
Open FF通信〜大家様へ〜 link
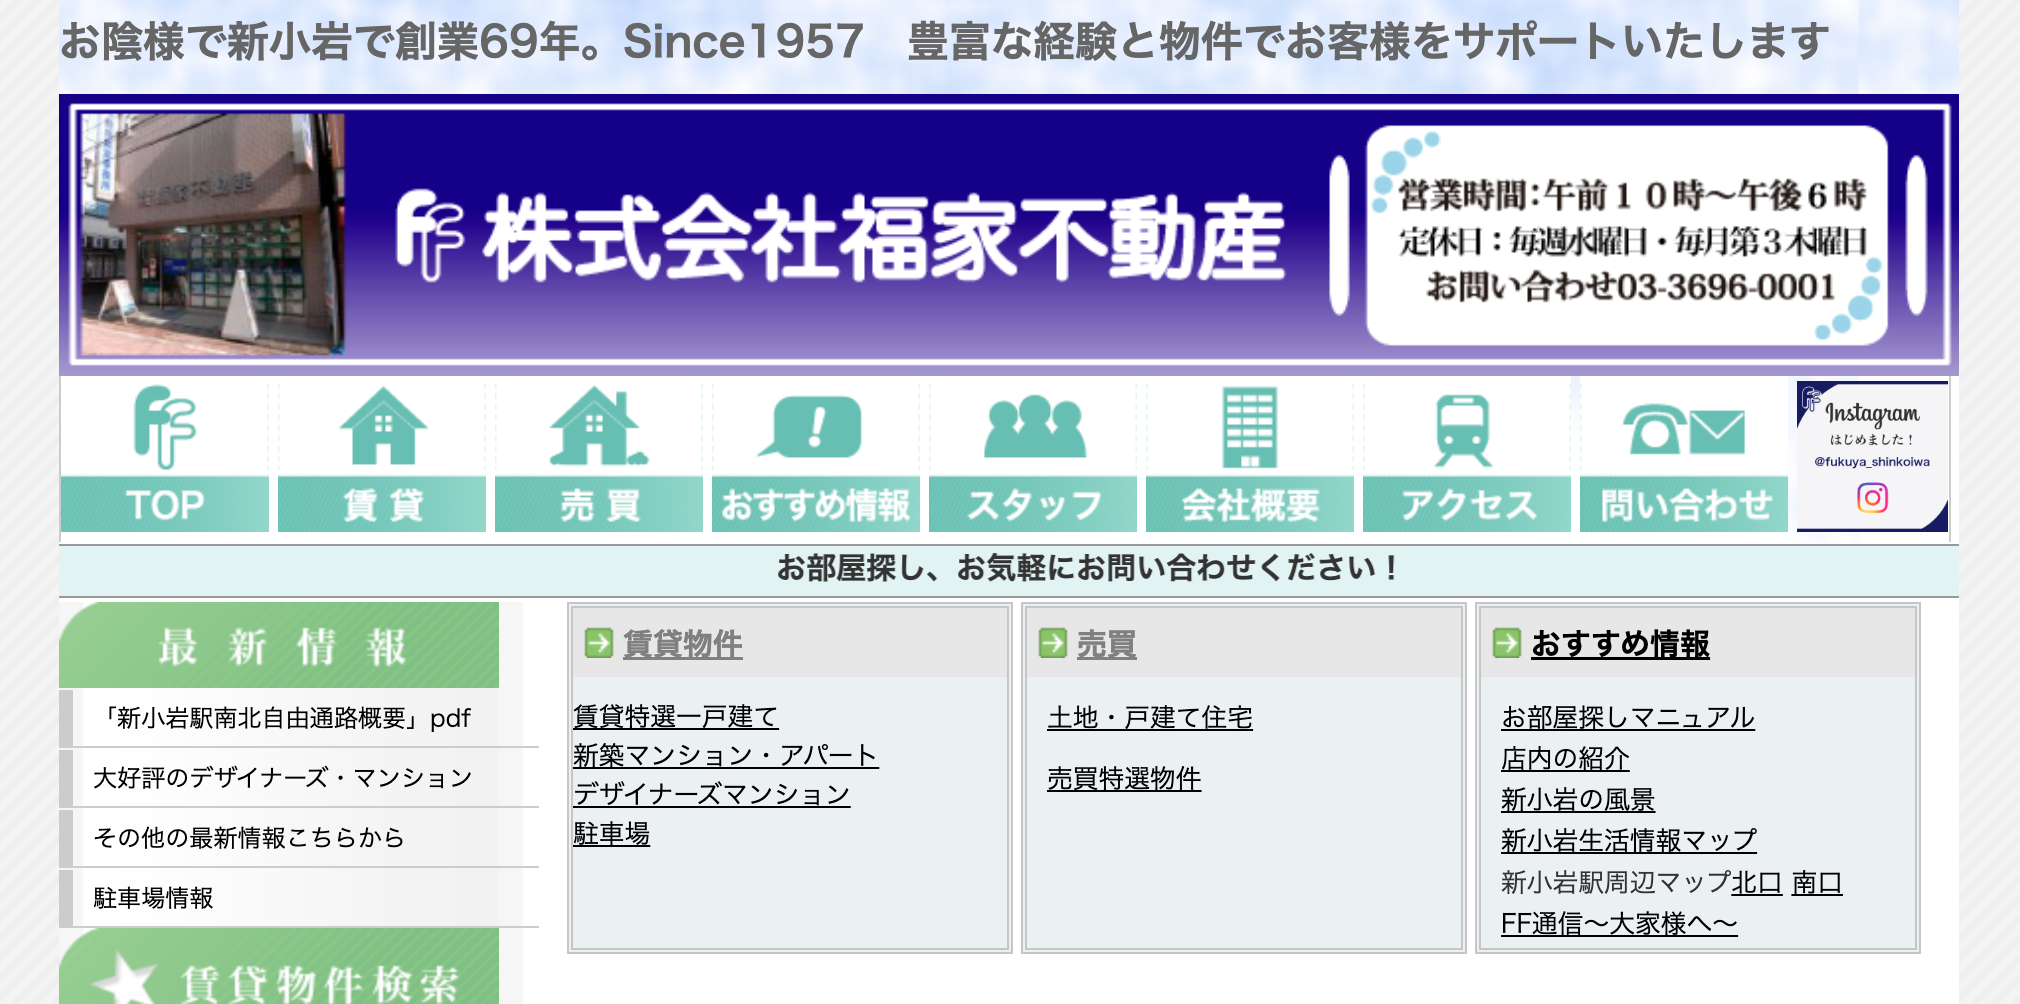tap(1619, 923)
